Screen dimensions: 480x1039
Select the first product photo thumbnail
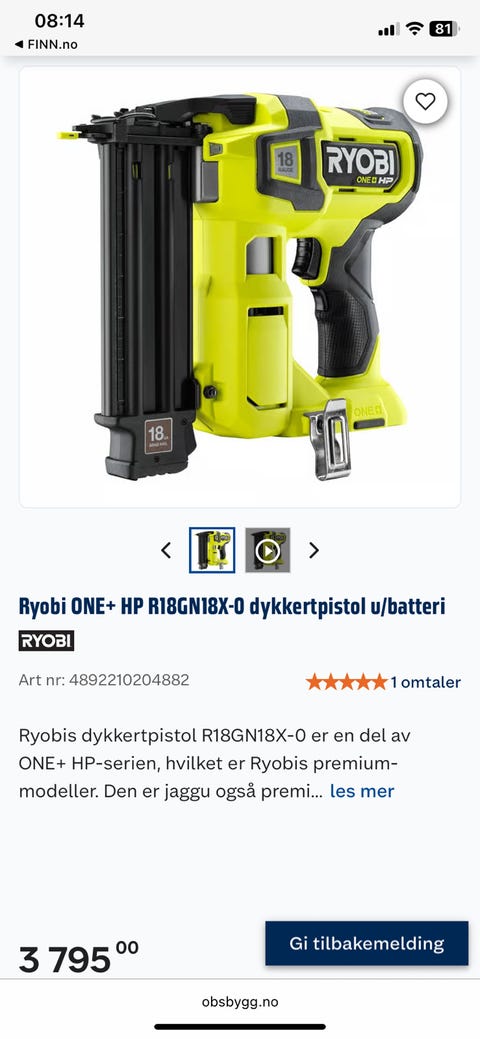click(x=212, y=550)
